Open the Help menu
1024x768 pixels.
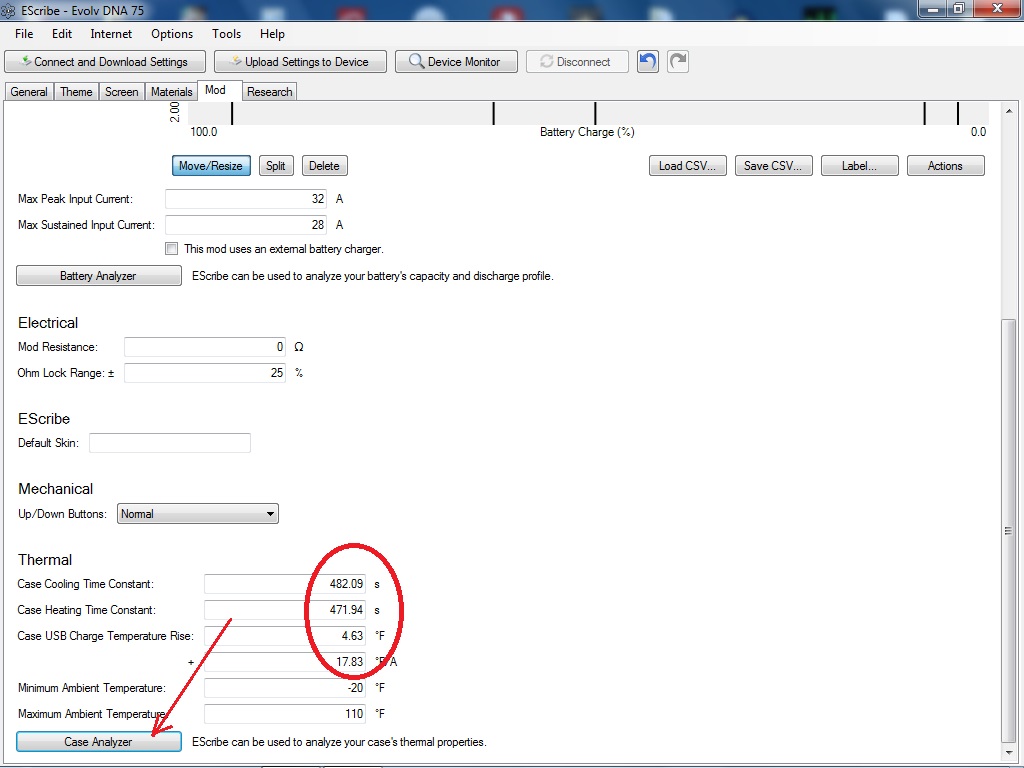tap(272, 34)
